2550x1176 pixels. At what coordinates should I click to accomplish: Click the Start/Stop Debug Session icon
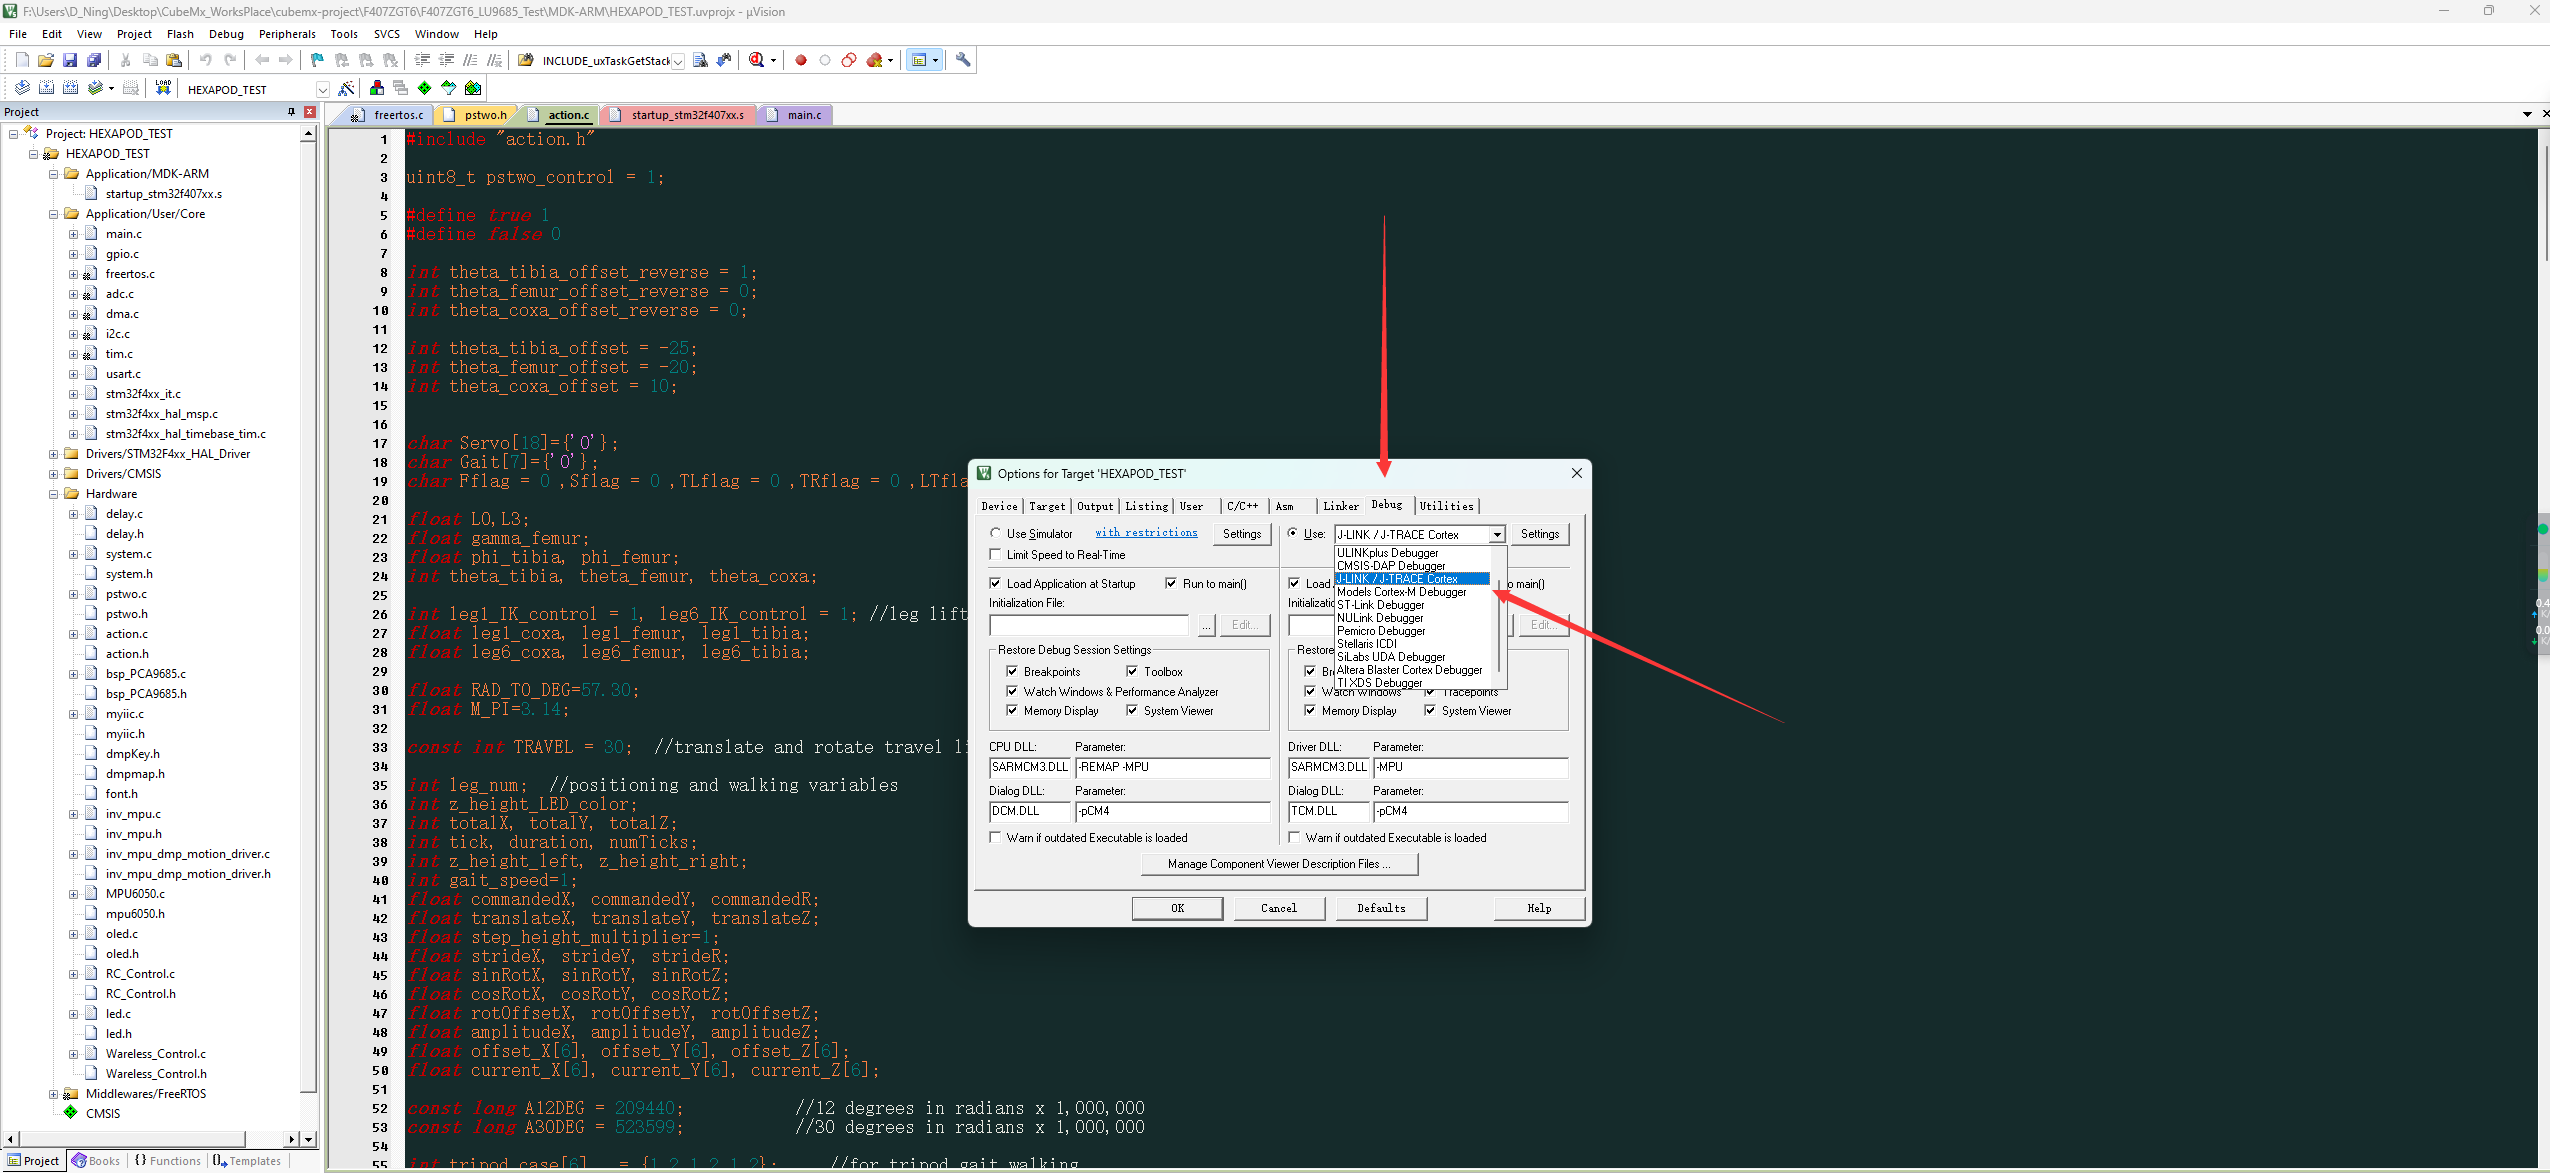(757, 60)
